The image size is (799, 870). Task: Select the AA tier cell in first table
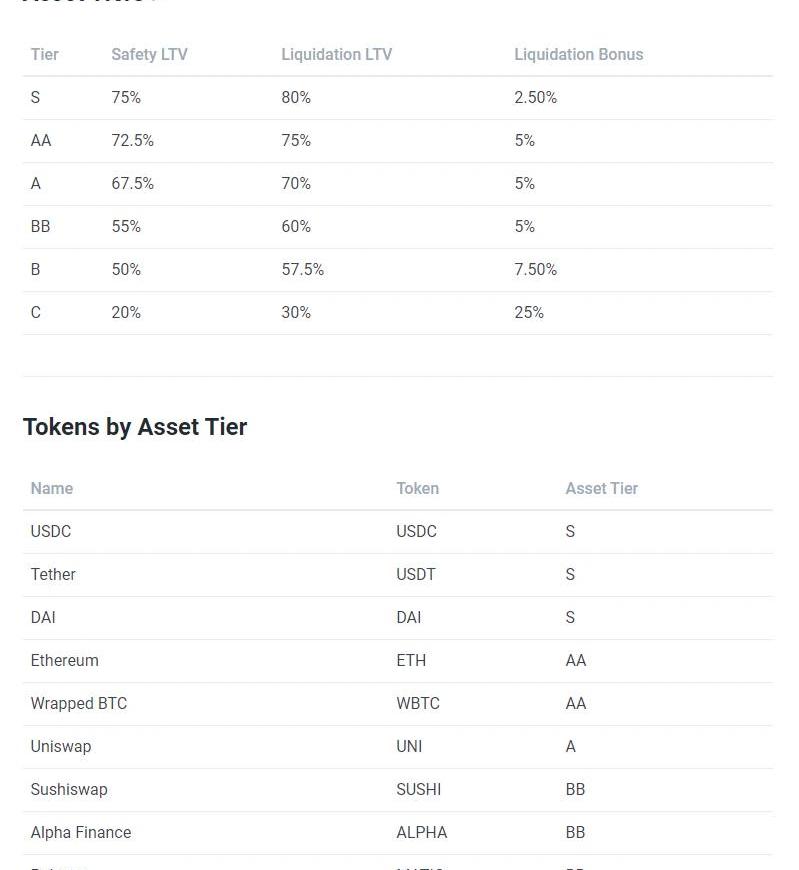click(x=41, y=141)
